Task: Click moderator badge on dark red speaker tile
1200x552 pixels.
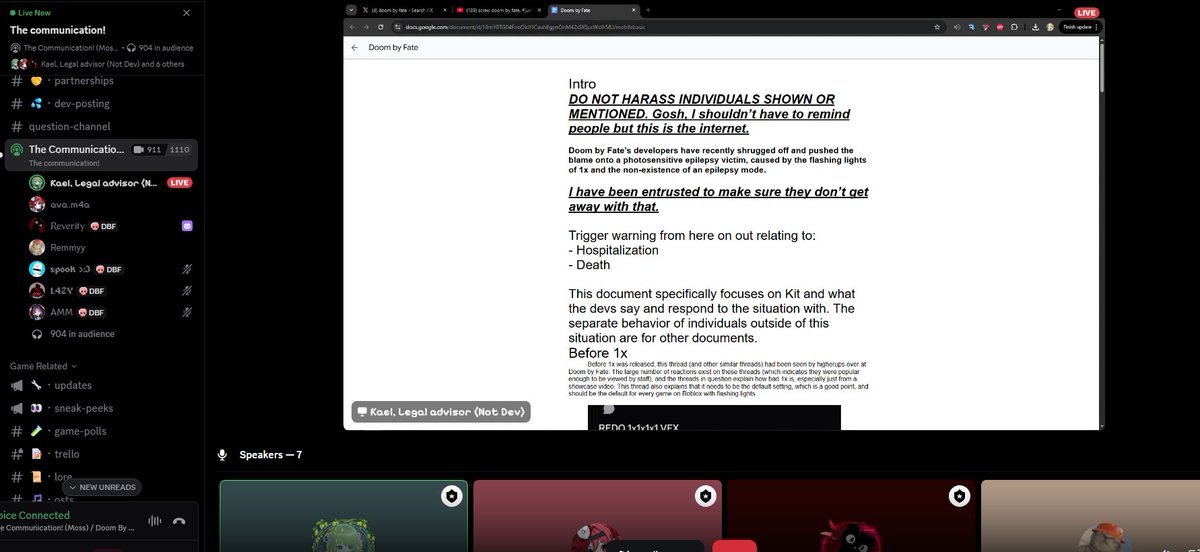Action: [x=959, y=495]
